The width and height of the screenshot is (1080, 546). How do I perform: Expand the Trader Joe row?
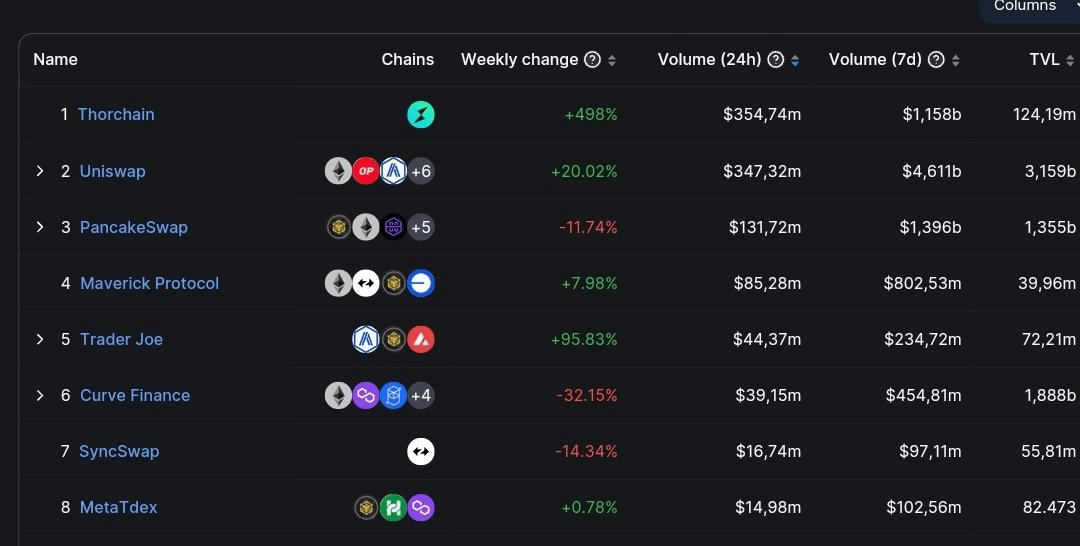(x=40, y=339)
